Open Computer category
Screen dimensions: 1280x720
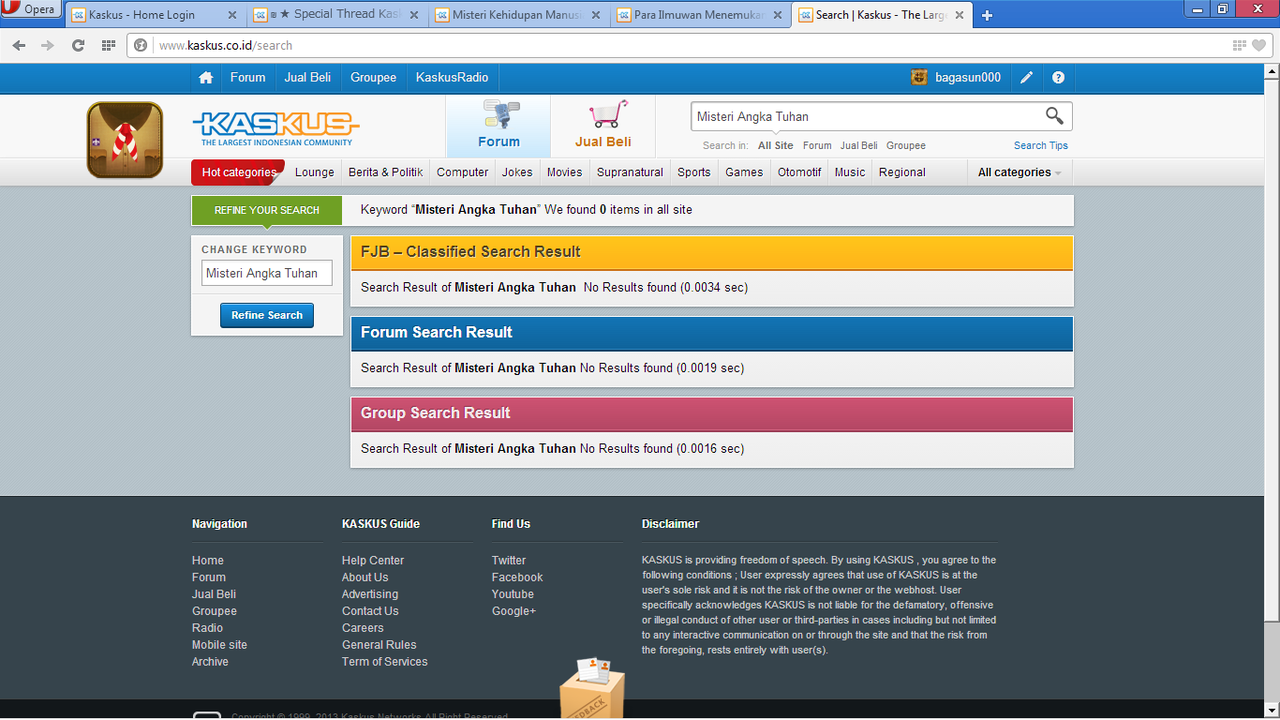(462, 172)
